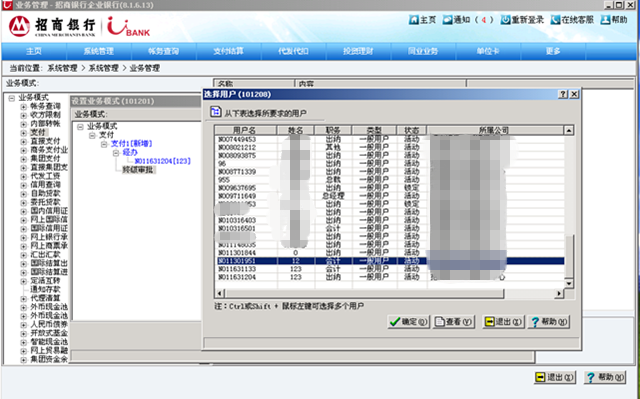
Task: Select 直接支付 in the left tree
Action: tap(45, 141)
